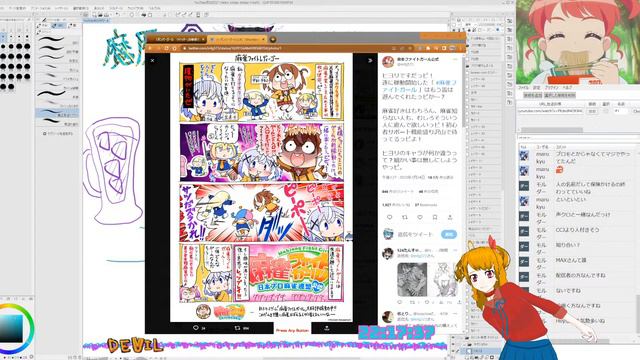Select the active Twitter browser tab
This screenshot has height=360, width=640.
point(237,39)
